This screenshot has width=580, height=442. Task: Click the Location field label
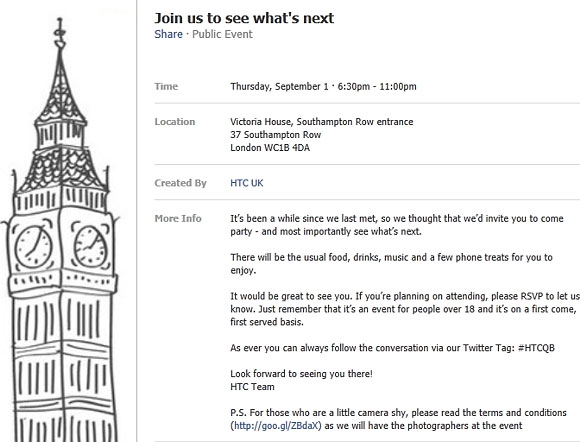(x=175, y=122)
